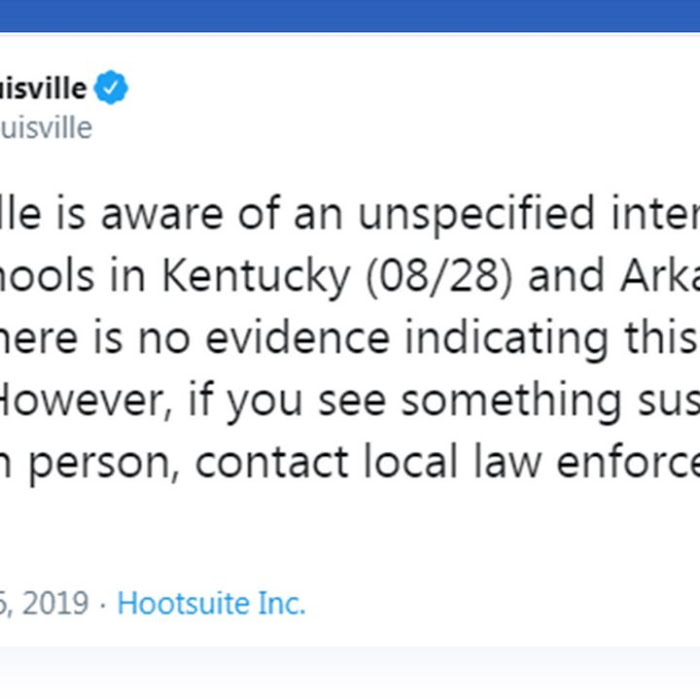This screenshot has height=700, width=700.
Task: Open the gray @Louisville handle
Action: point(46,128)
